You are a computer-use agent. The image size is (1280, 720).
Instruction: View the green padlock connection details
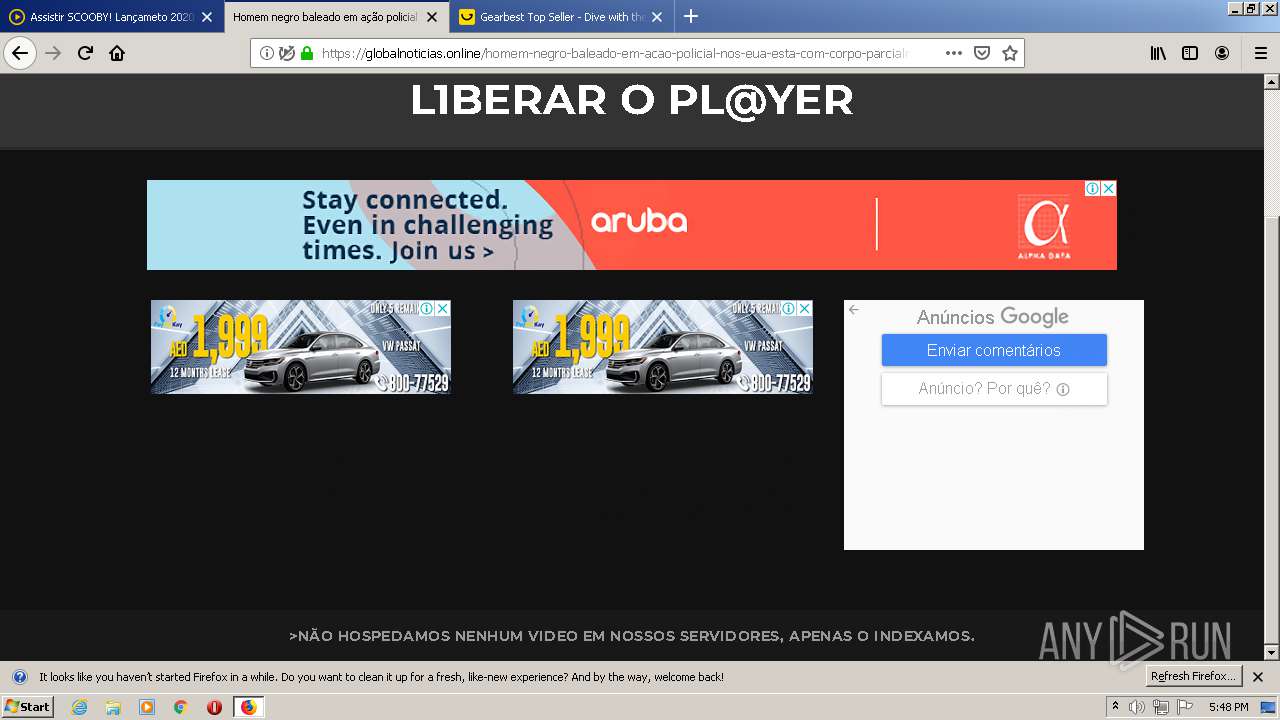[307, 53]
